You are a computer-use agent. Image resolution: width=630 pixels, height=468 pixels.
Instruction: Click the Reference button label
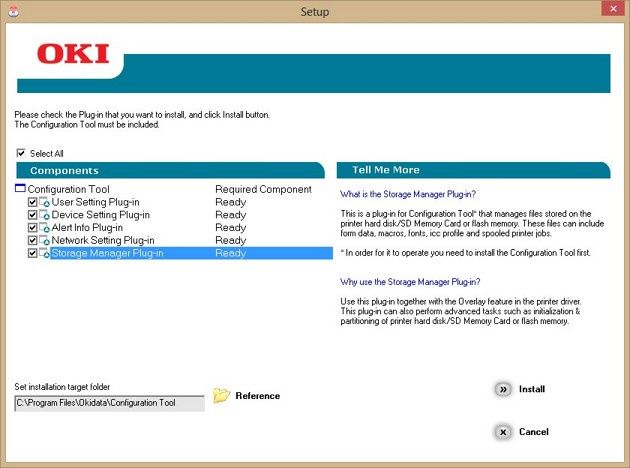[x=258, y=396]
